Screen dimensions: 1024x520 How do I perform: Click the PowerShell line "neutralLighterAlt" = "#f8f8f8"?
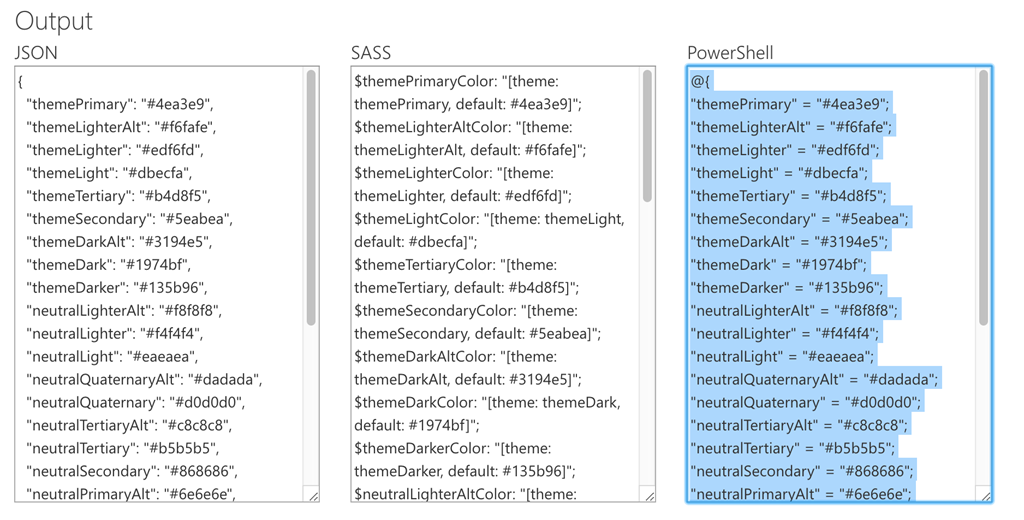[795, 310]
